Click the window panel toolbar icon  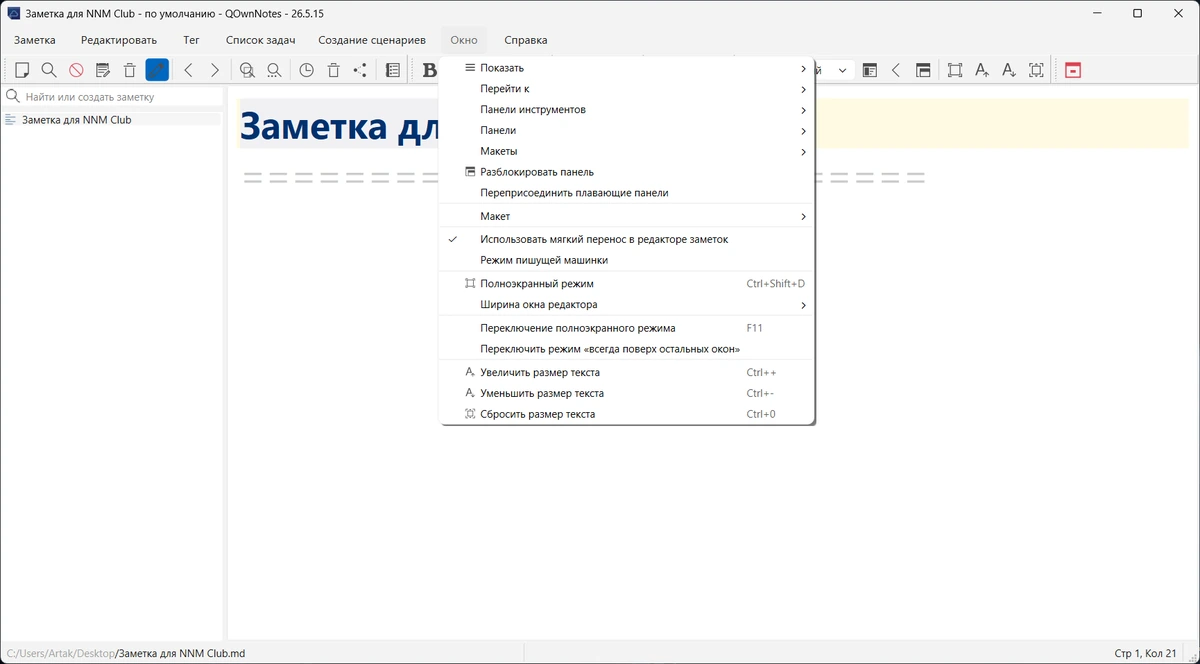923,70
